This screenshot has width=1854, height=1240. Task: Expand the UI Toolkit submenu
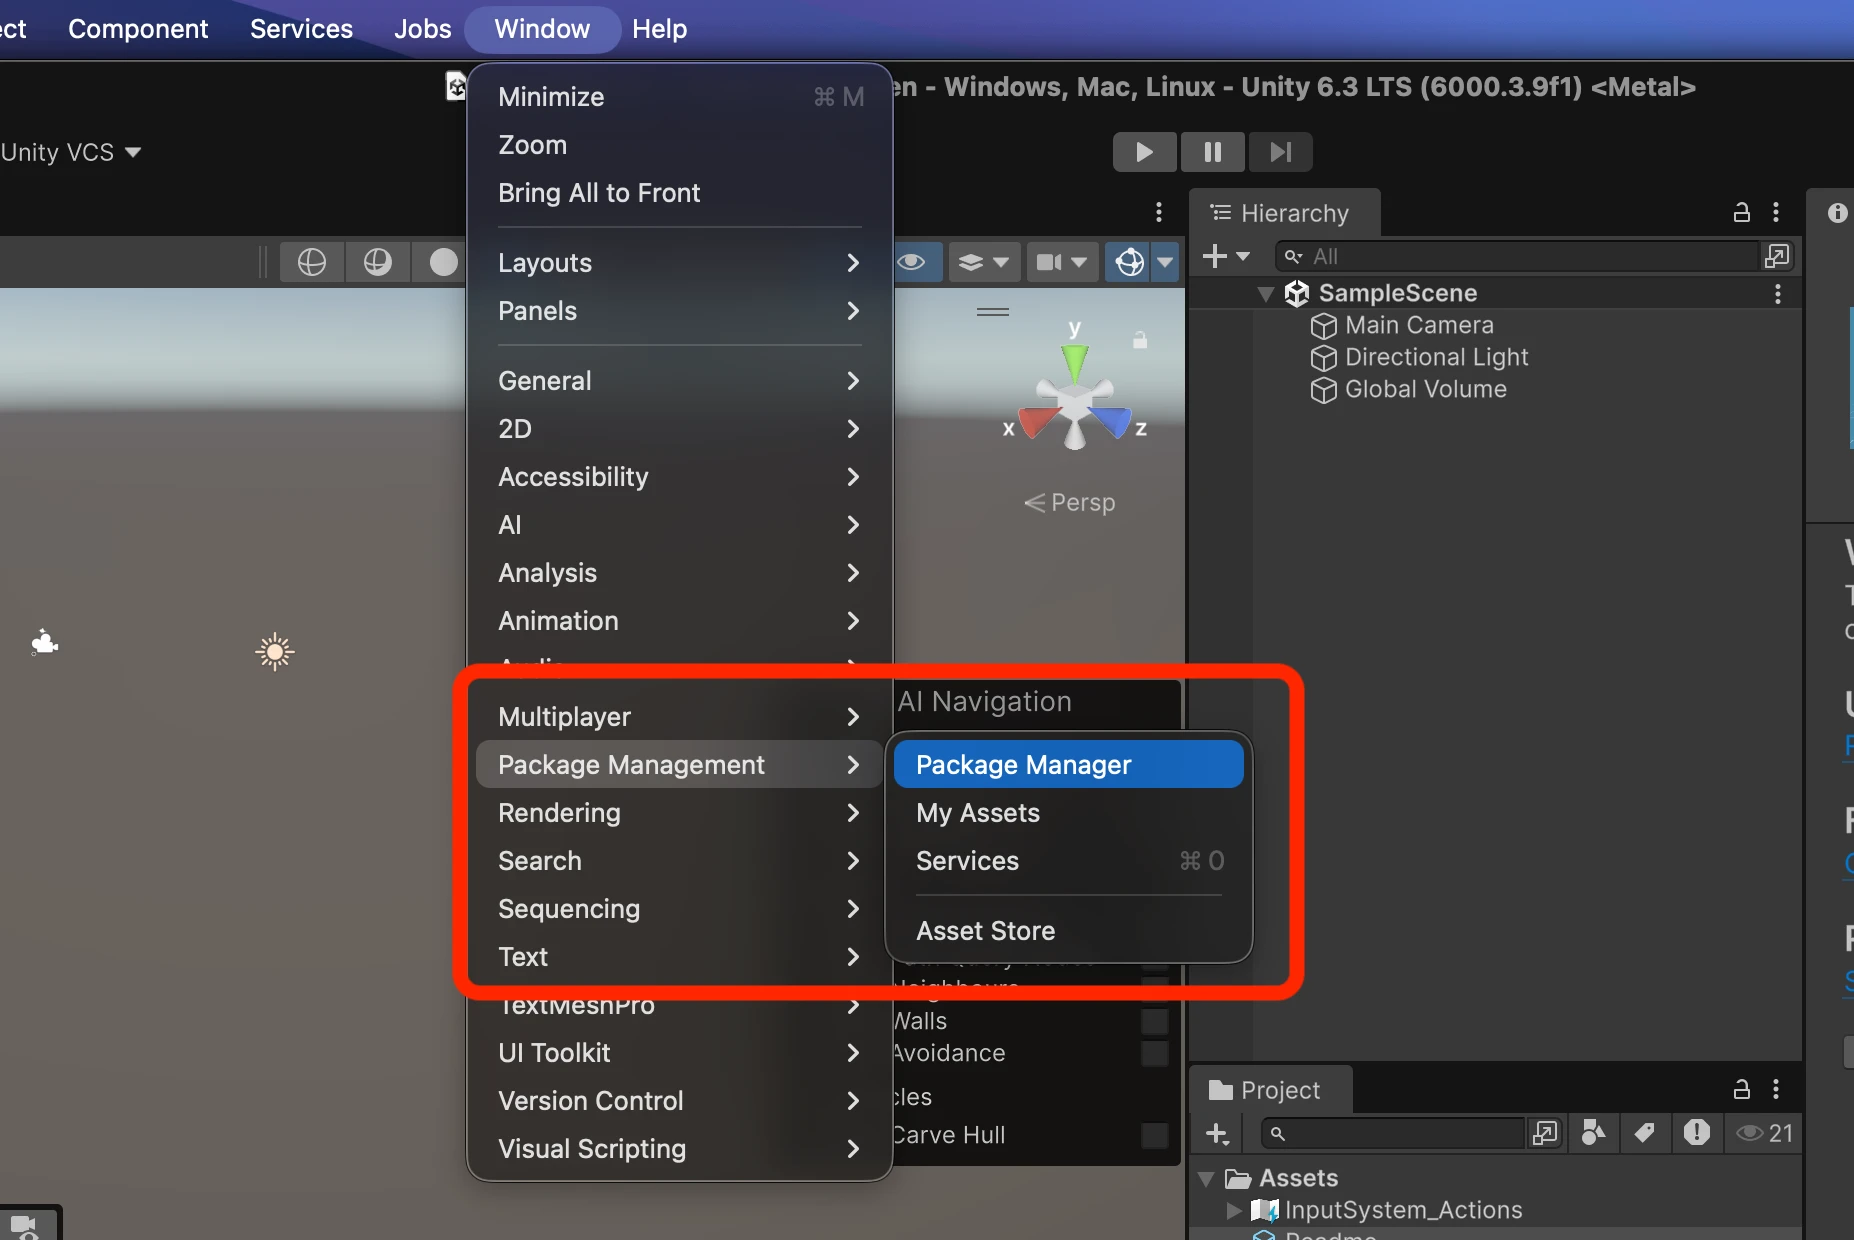(680, 1053)
